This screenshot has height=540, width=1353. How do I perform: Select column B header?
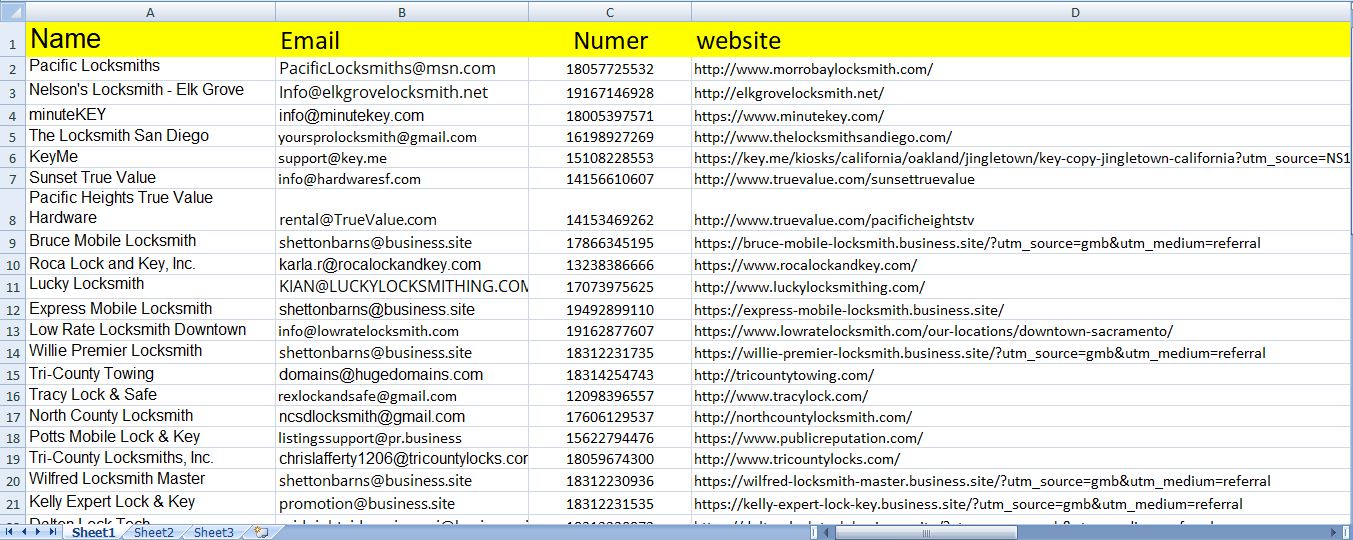[402, 12]
